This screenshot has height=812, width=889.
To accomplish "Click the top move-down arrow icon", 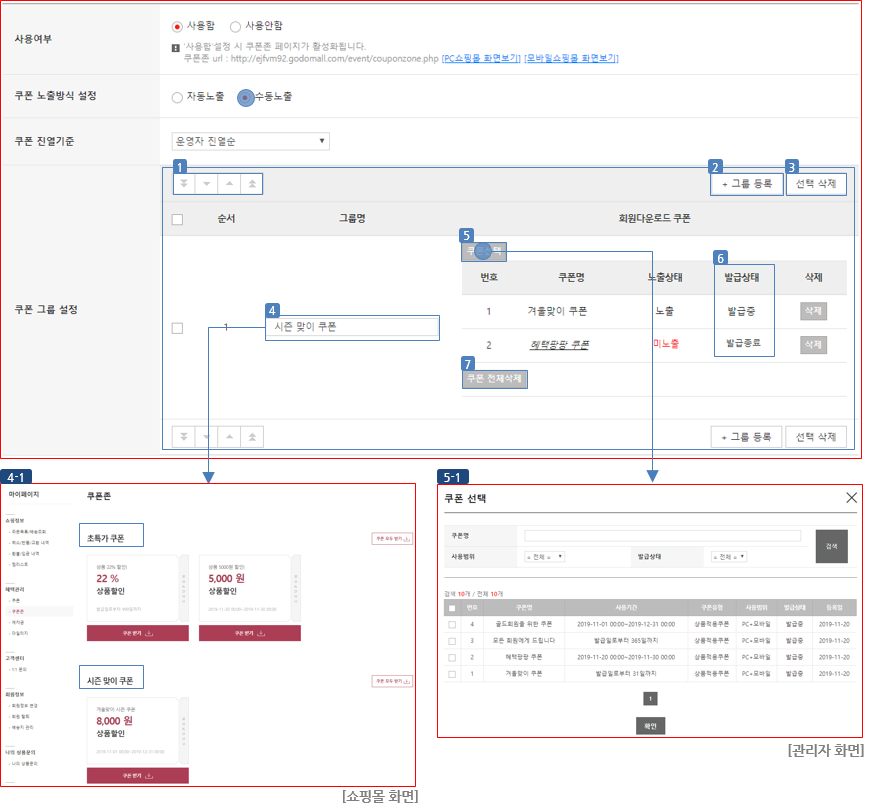I will click(207, 185).
